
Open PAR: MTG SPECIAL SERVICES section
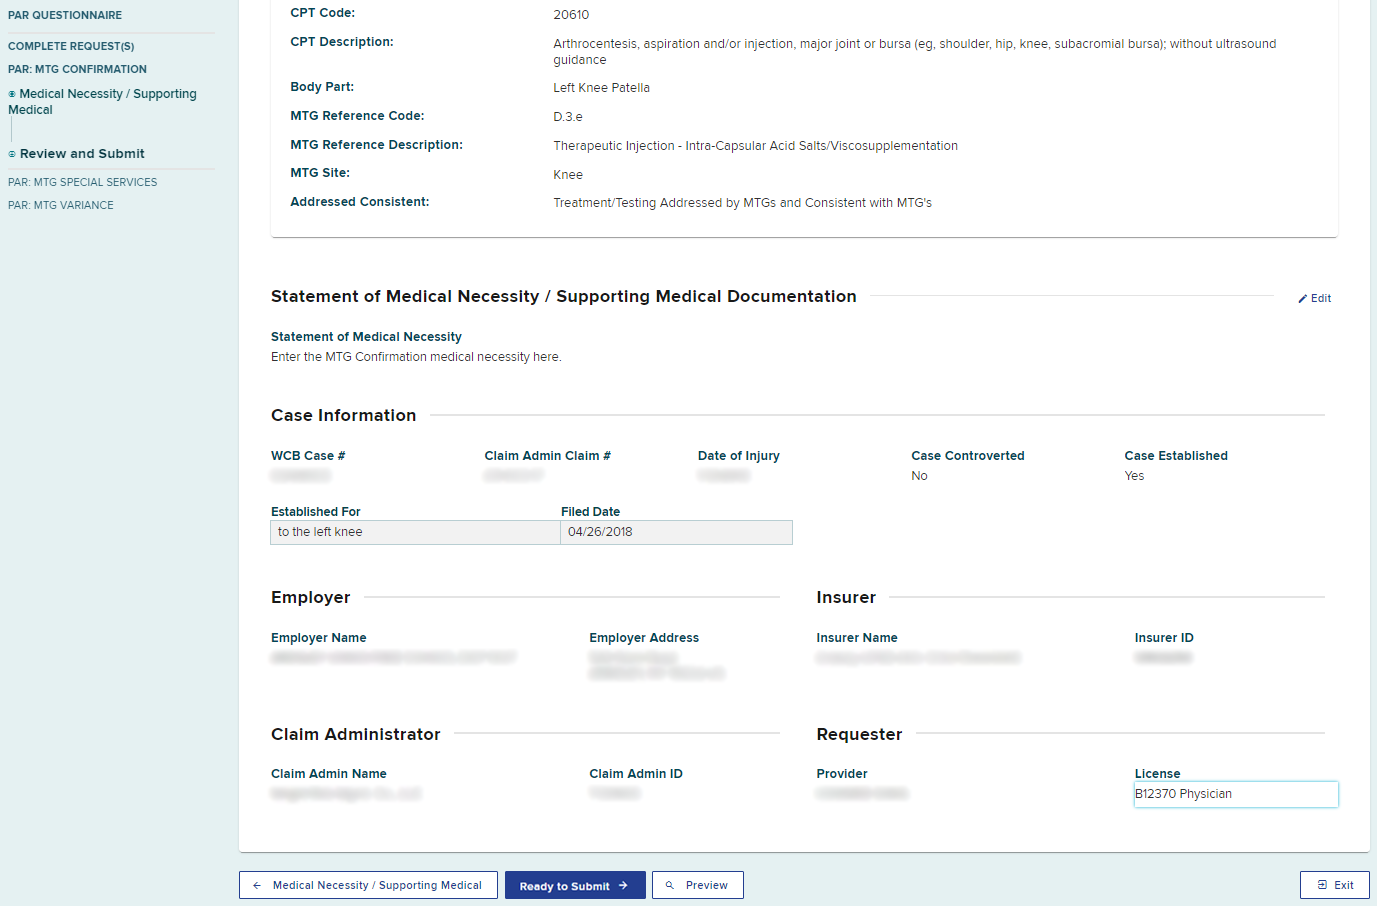point(82,182)
